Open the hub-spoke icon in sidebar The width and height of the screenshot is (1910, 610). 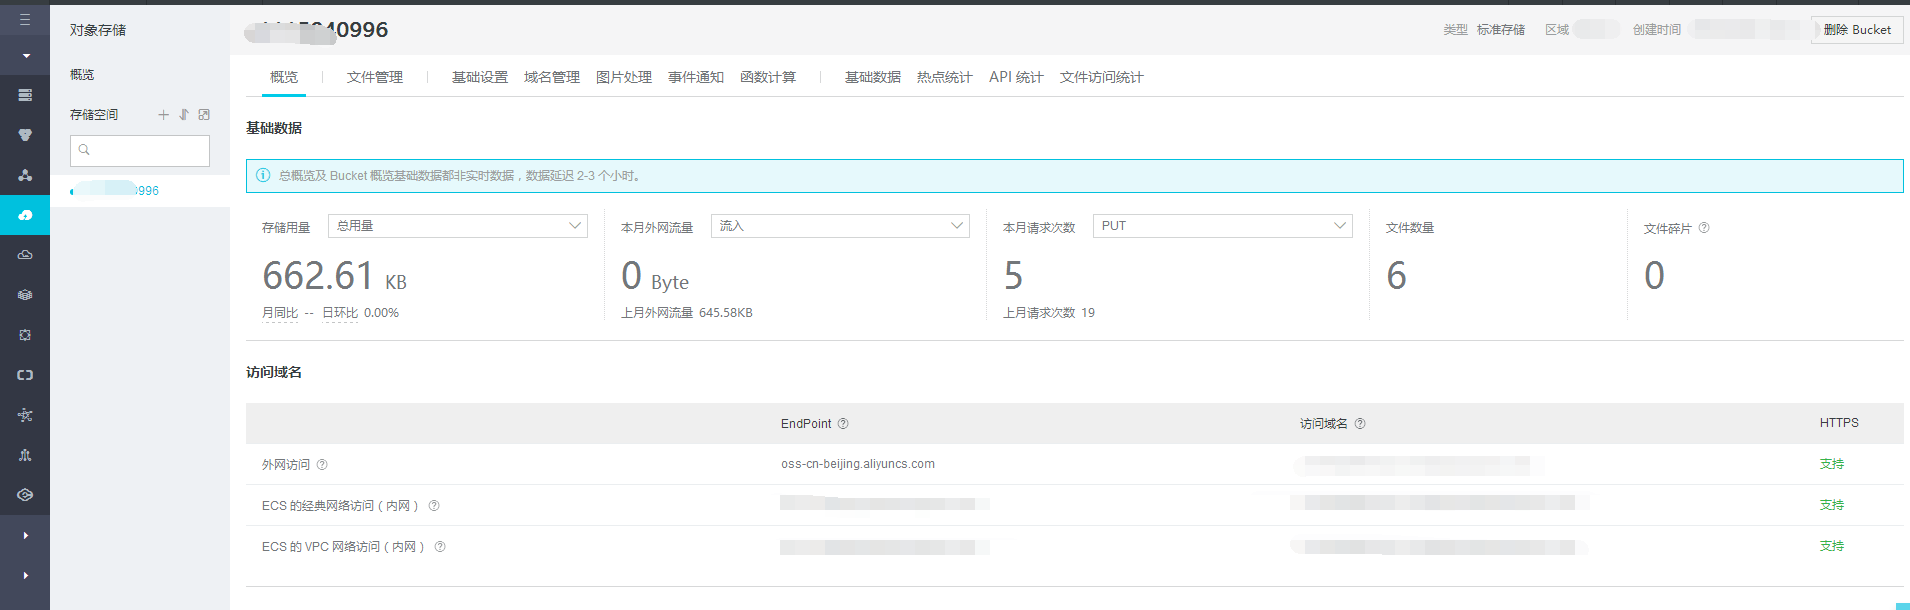[x=25, y=415]
